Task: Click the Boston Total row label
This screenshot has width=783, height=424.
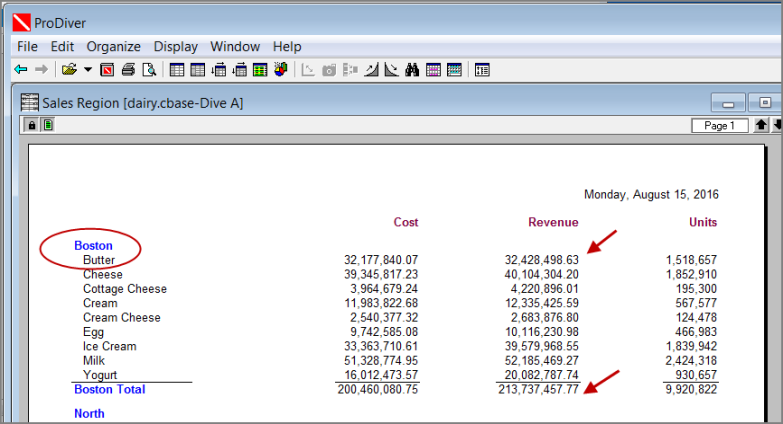Action: click(109, 390)
